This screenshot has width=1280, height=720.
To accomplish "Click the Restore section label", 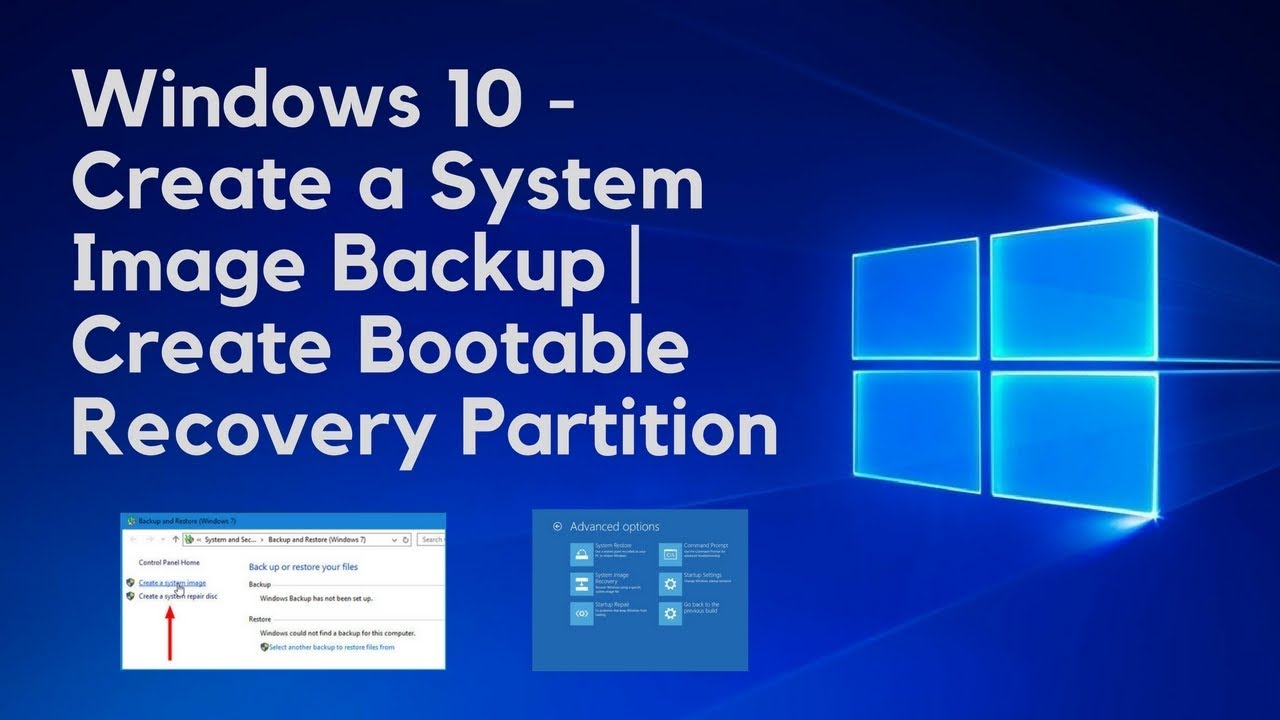I will [x=260, y=619].
